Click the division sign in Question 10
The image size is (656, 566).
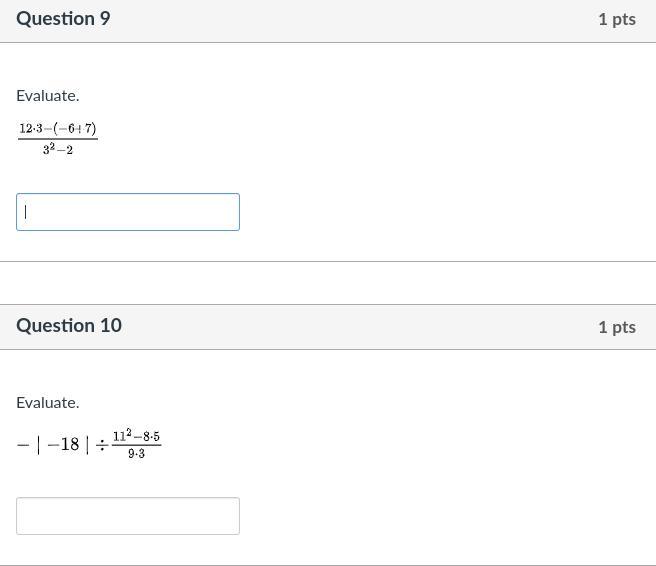[x=101, y=445]
